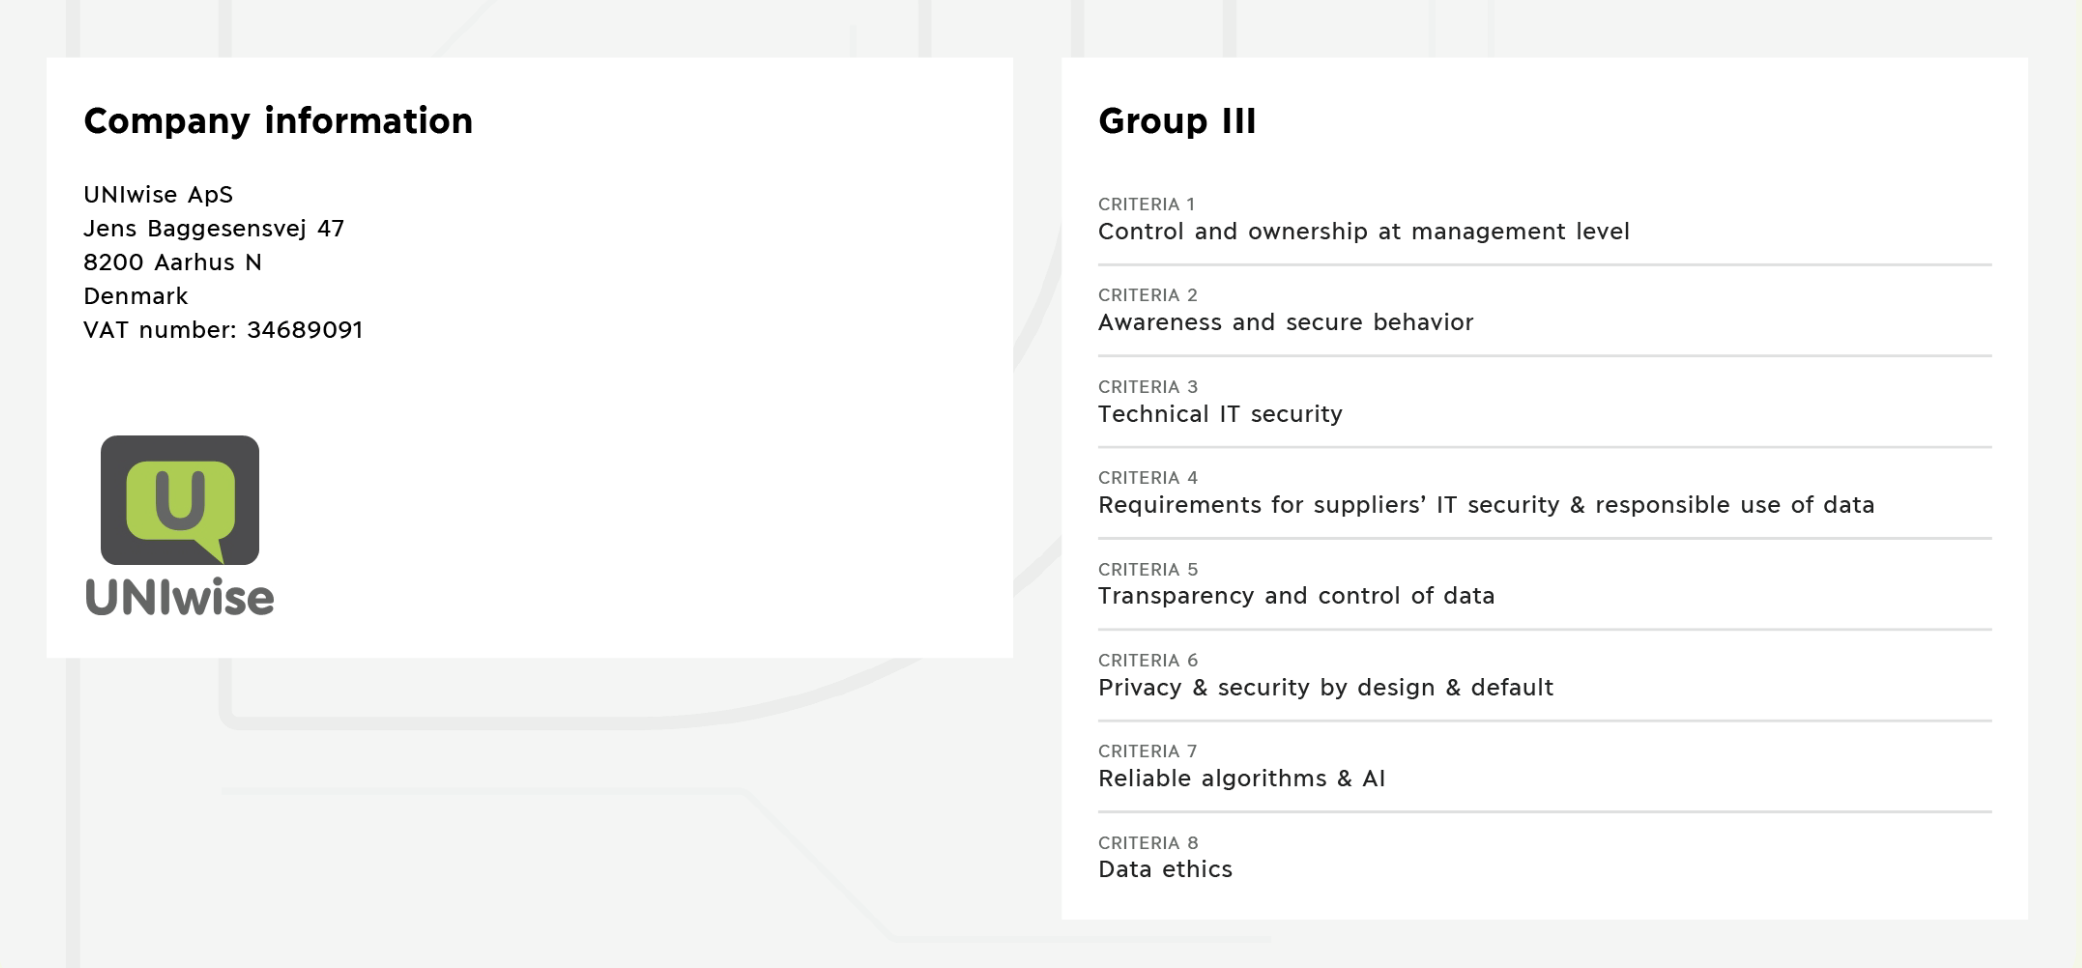Image resolution: width=2082 pixels, height=968 pixels.
Task: Open Requirements for suppliers' IT security criterion
Action: (x=1486, y=505)
